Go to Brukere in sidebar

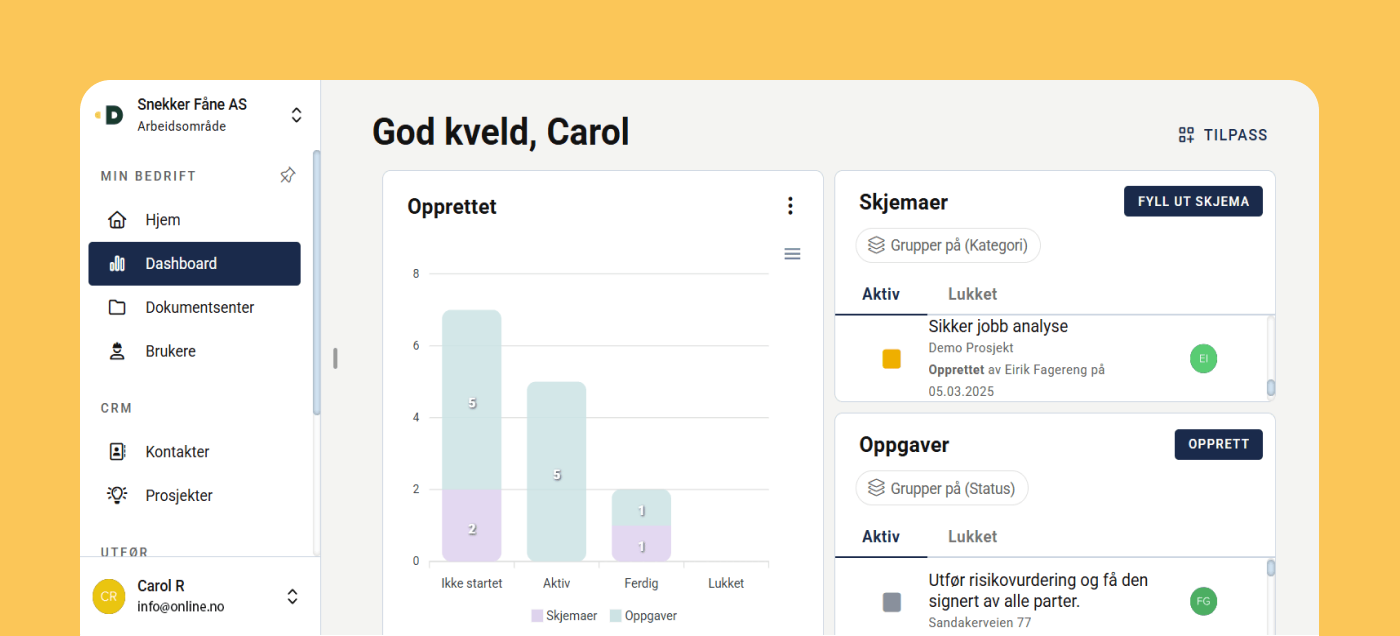click(170, 352)
